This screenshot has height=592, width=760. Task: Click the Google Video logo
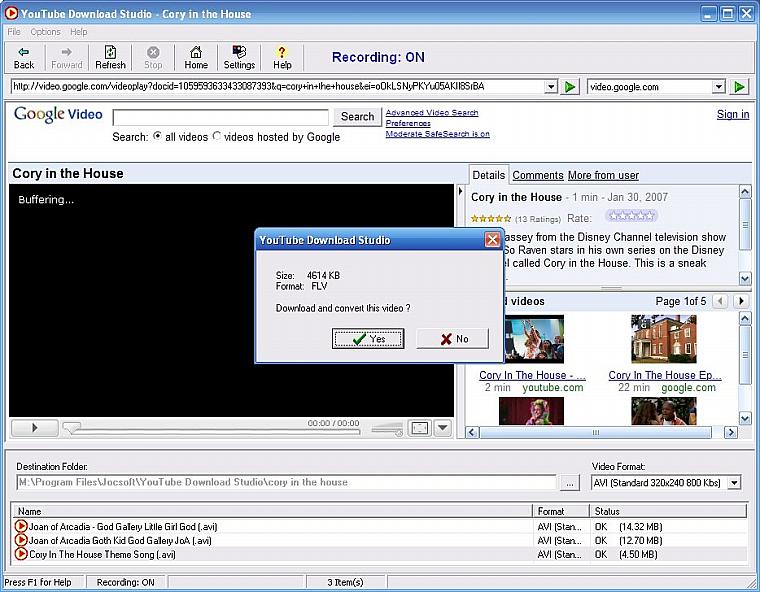(x=58, y=114)
